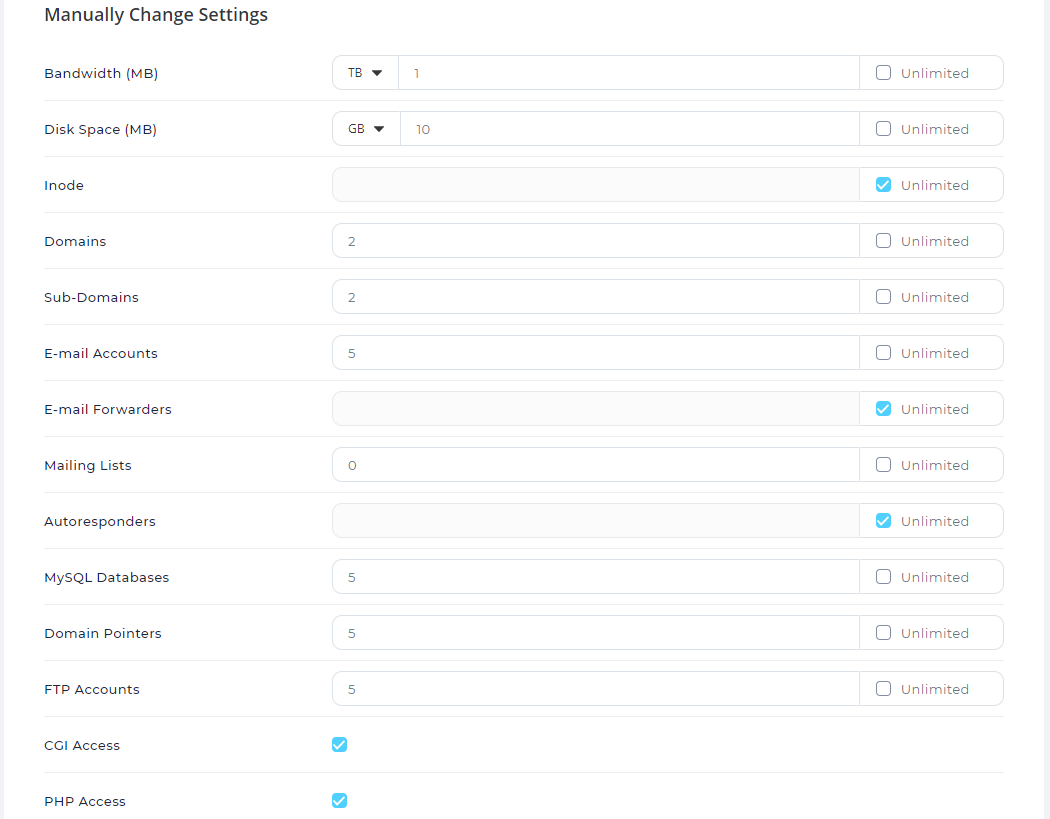This screenshot has width=1050, height=819.
Task: Focus the Bandwidth value field
Action: (x=629, y=73)
